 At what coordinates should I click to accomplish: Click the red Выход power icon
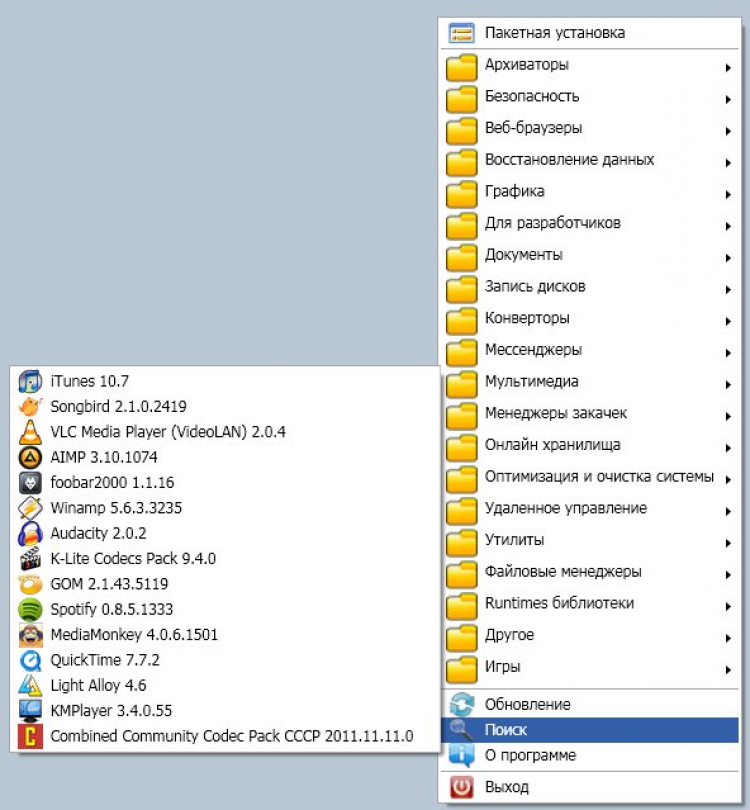tap(461, 787)
